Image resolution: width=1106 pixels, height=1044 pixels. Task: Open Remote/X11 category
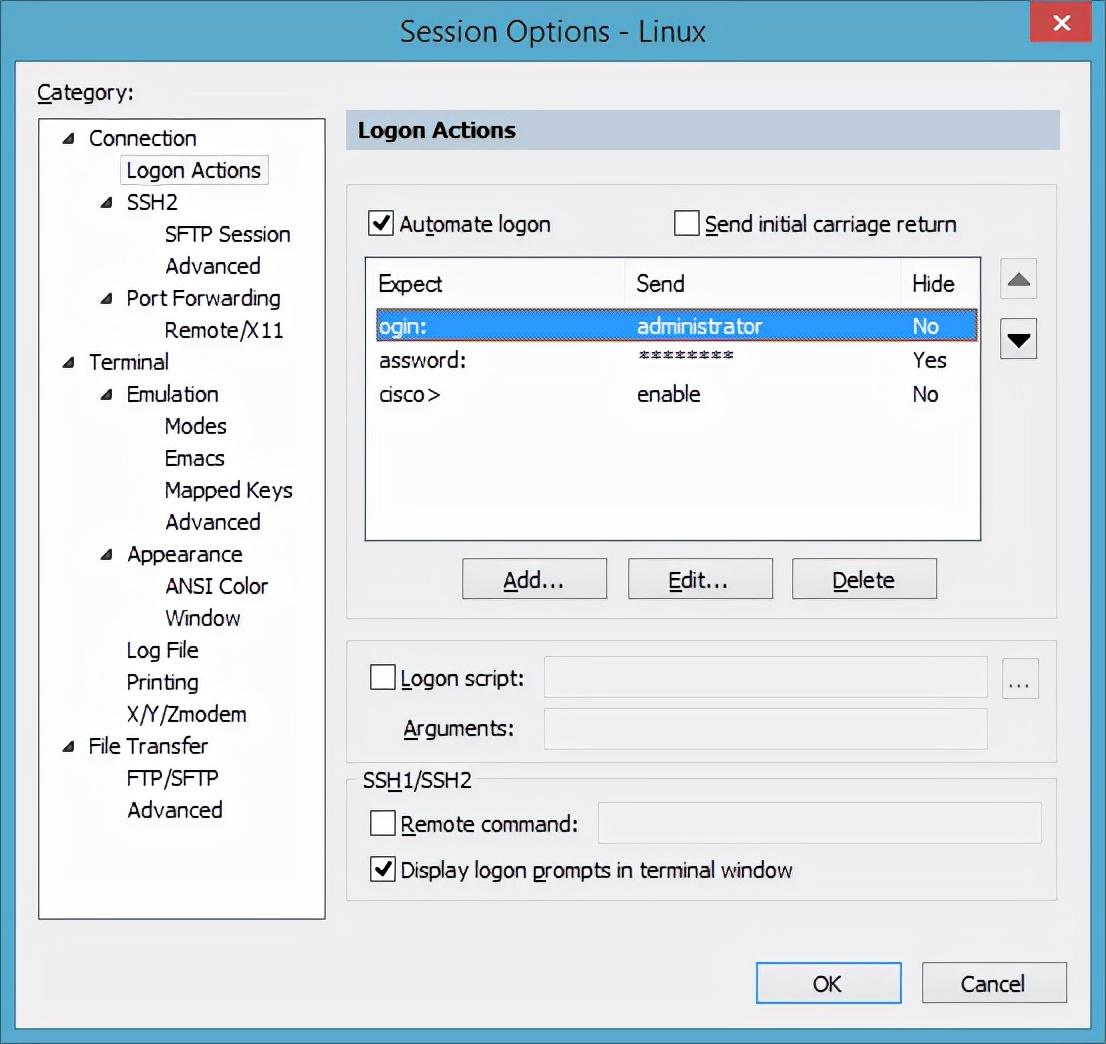224,330
